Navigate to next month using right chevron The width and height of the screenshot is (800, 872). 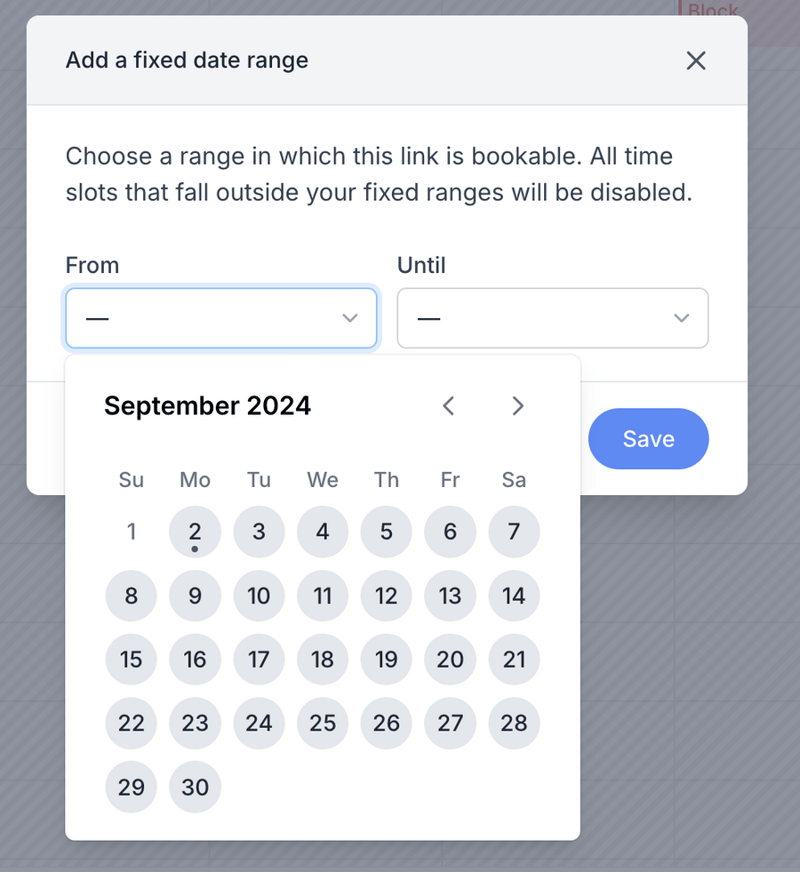click(518, 406)
